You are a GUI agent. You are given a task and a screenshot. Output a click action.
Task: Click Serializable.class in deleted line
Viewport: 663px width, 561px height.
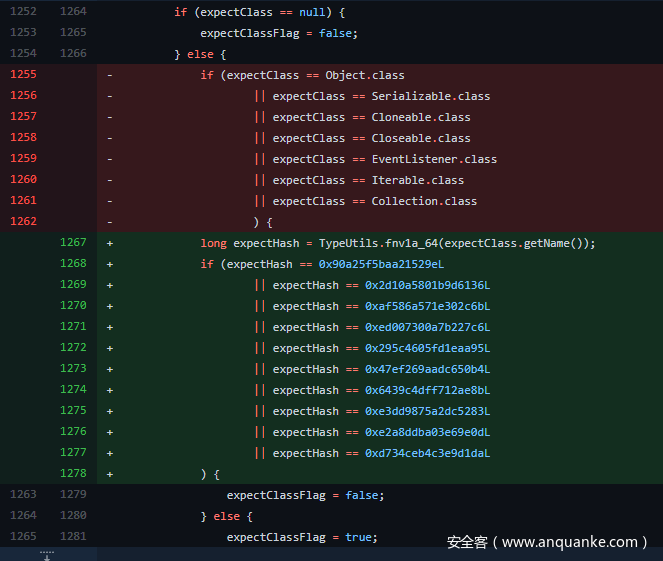tap(430, 96)
